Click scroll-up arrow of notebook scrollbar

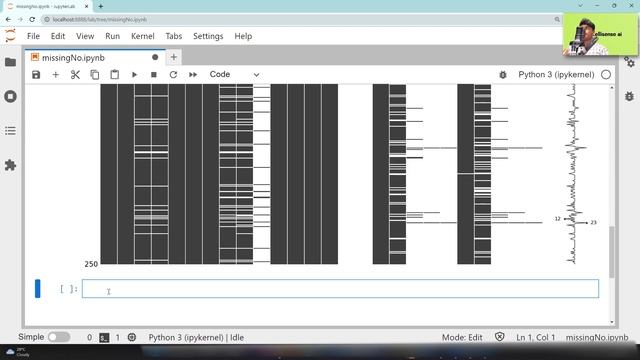(x=611, y=88)
